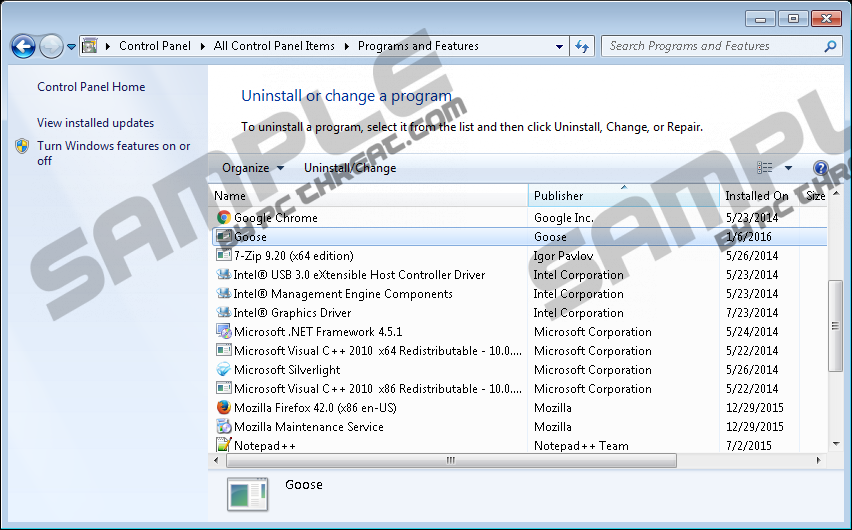
Task: Open help with the question mark icon
Action: pos(821,168)
